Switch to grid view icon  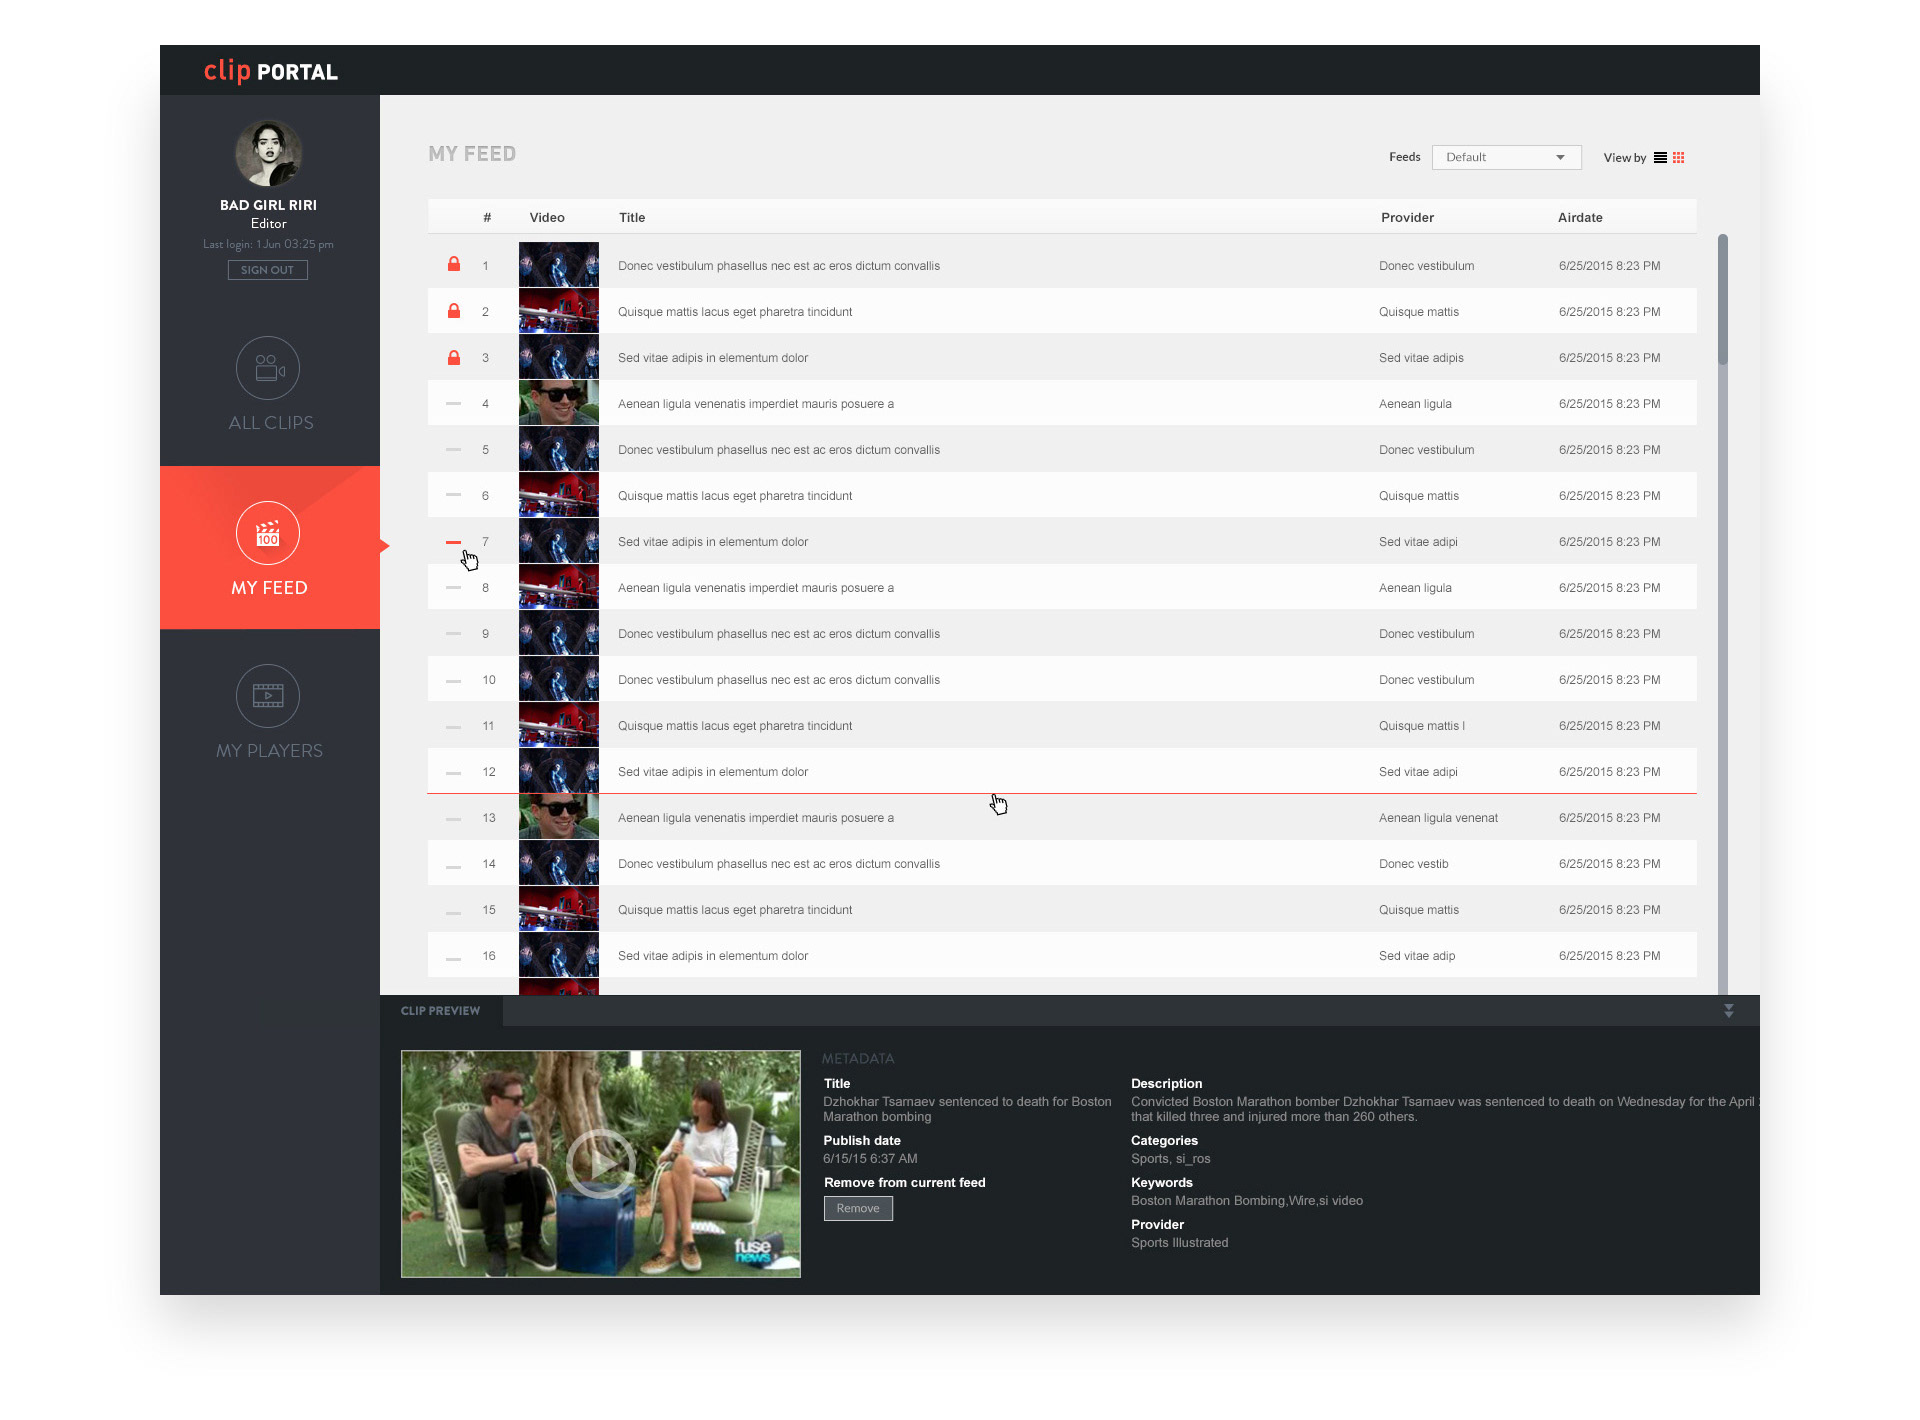click(x=1679, y=158)
